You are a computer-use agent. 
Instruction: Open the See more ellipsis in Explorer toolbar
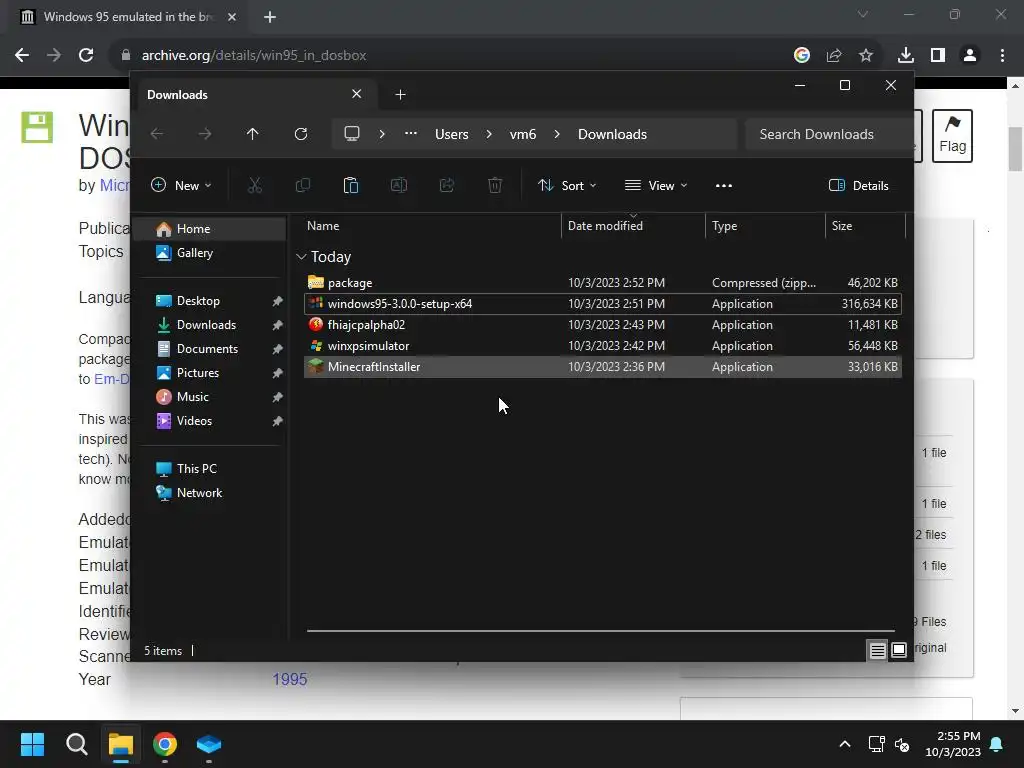(724, 185)
